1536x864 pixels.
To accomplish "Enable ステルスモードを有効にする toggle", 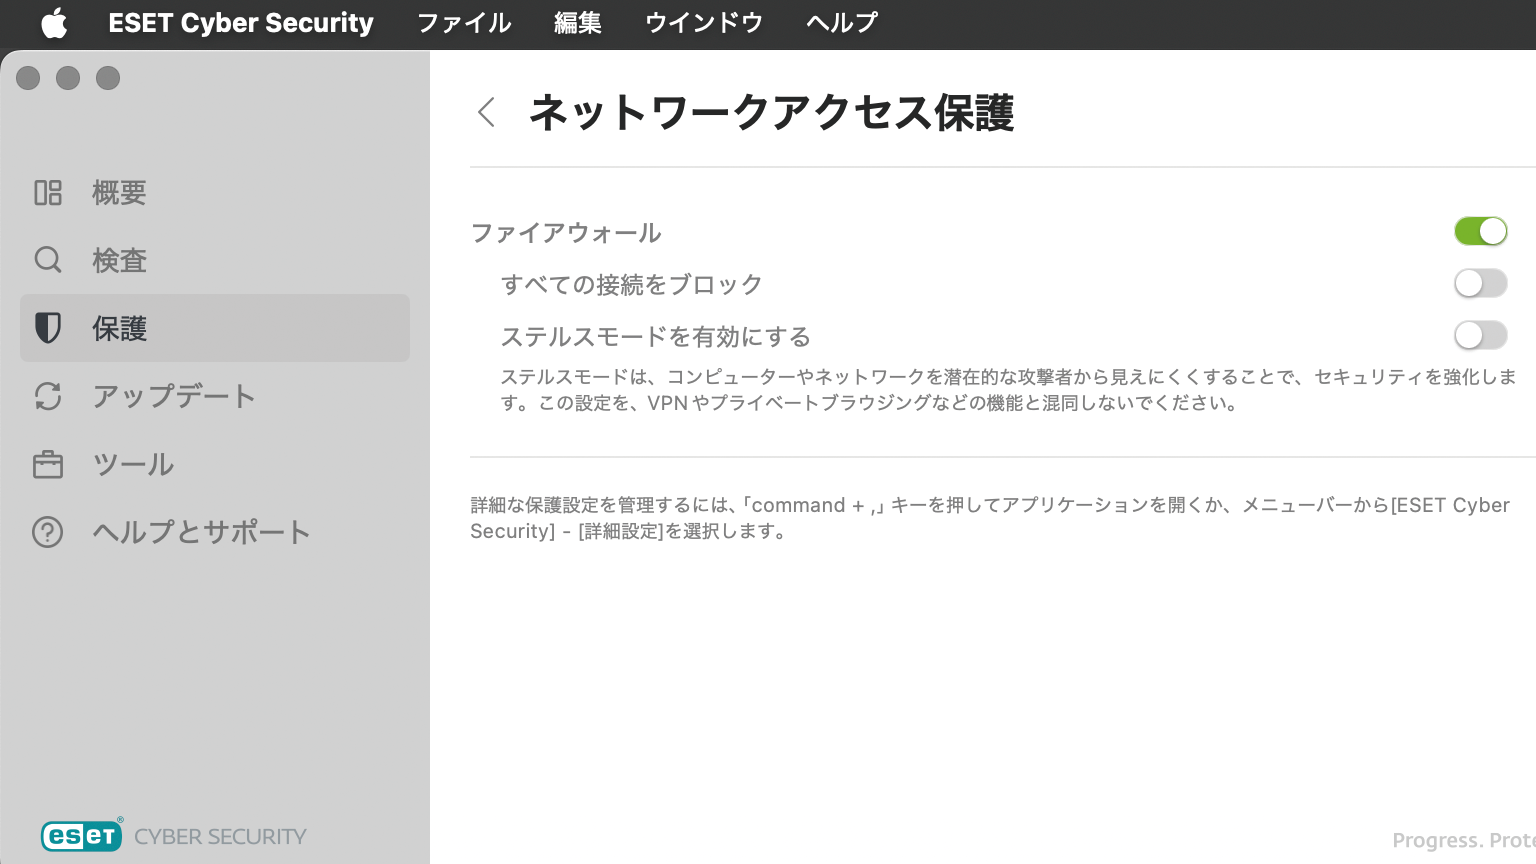I will tap(1481, 335).
